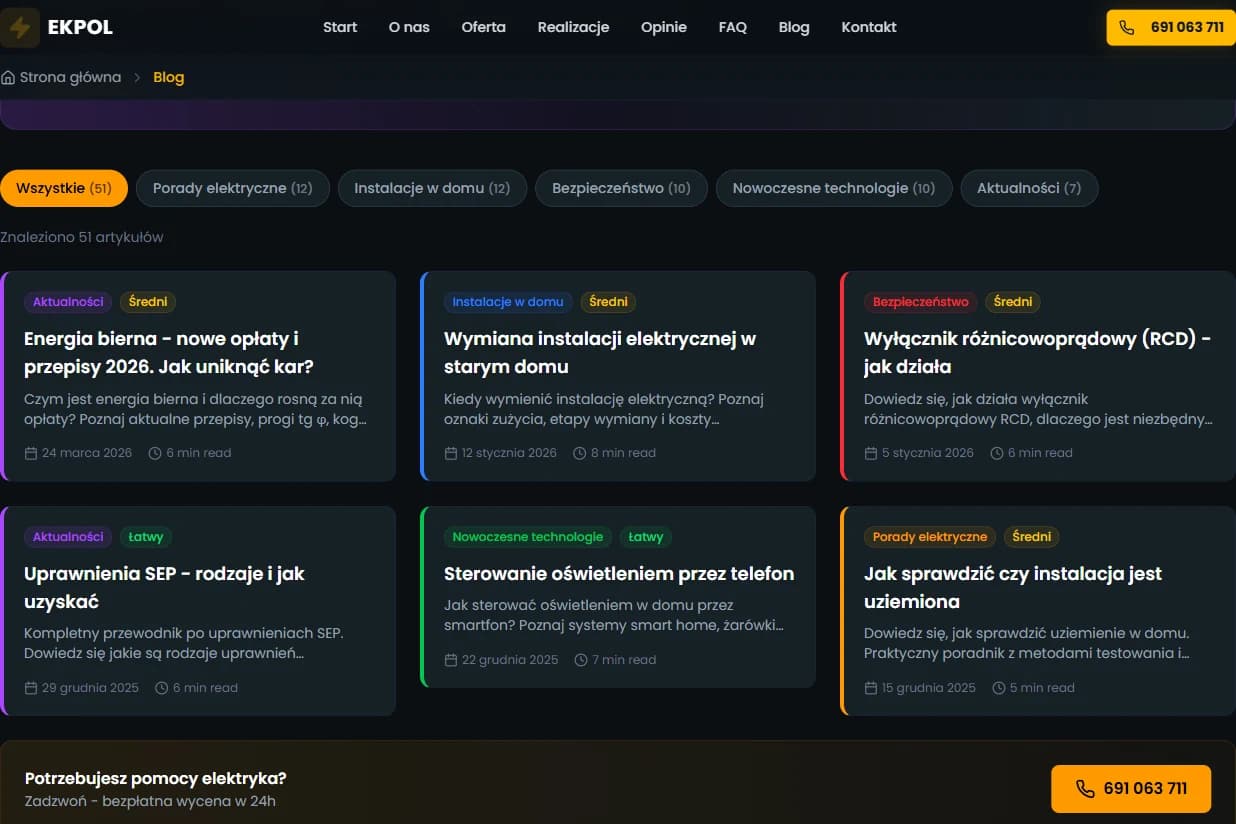The height and width of the screenshot is (824, 1236).
Task: Open the FAQ page from the navigation
Action: [733, 27]
